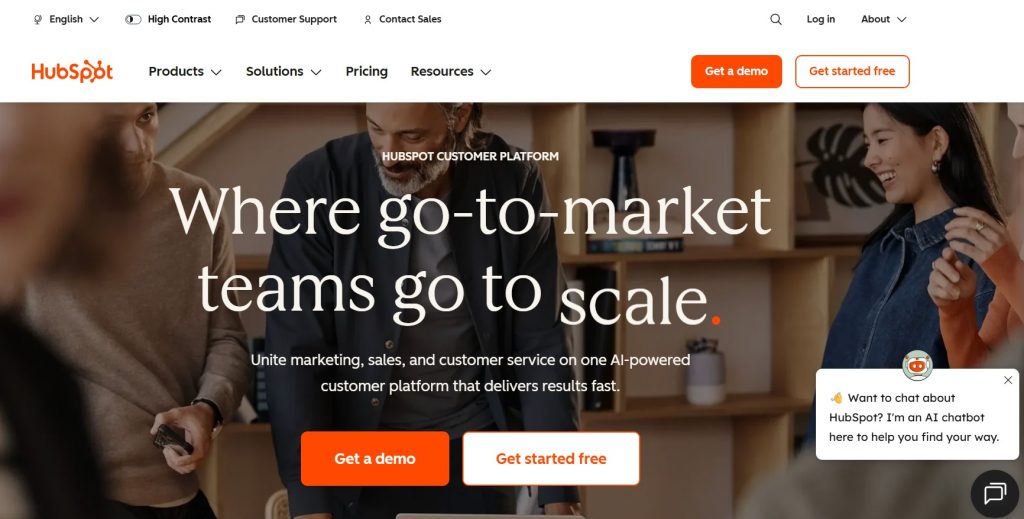The height and width of the screenshot is (519, 1024).
Task: Open the chat widget bubble icon
Action: (x=995, y=494)
